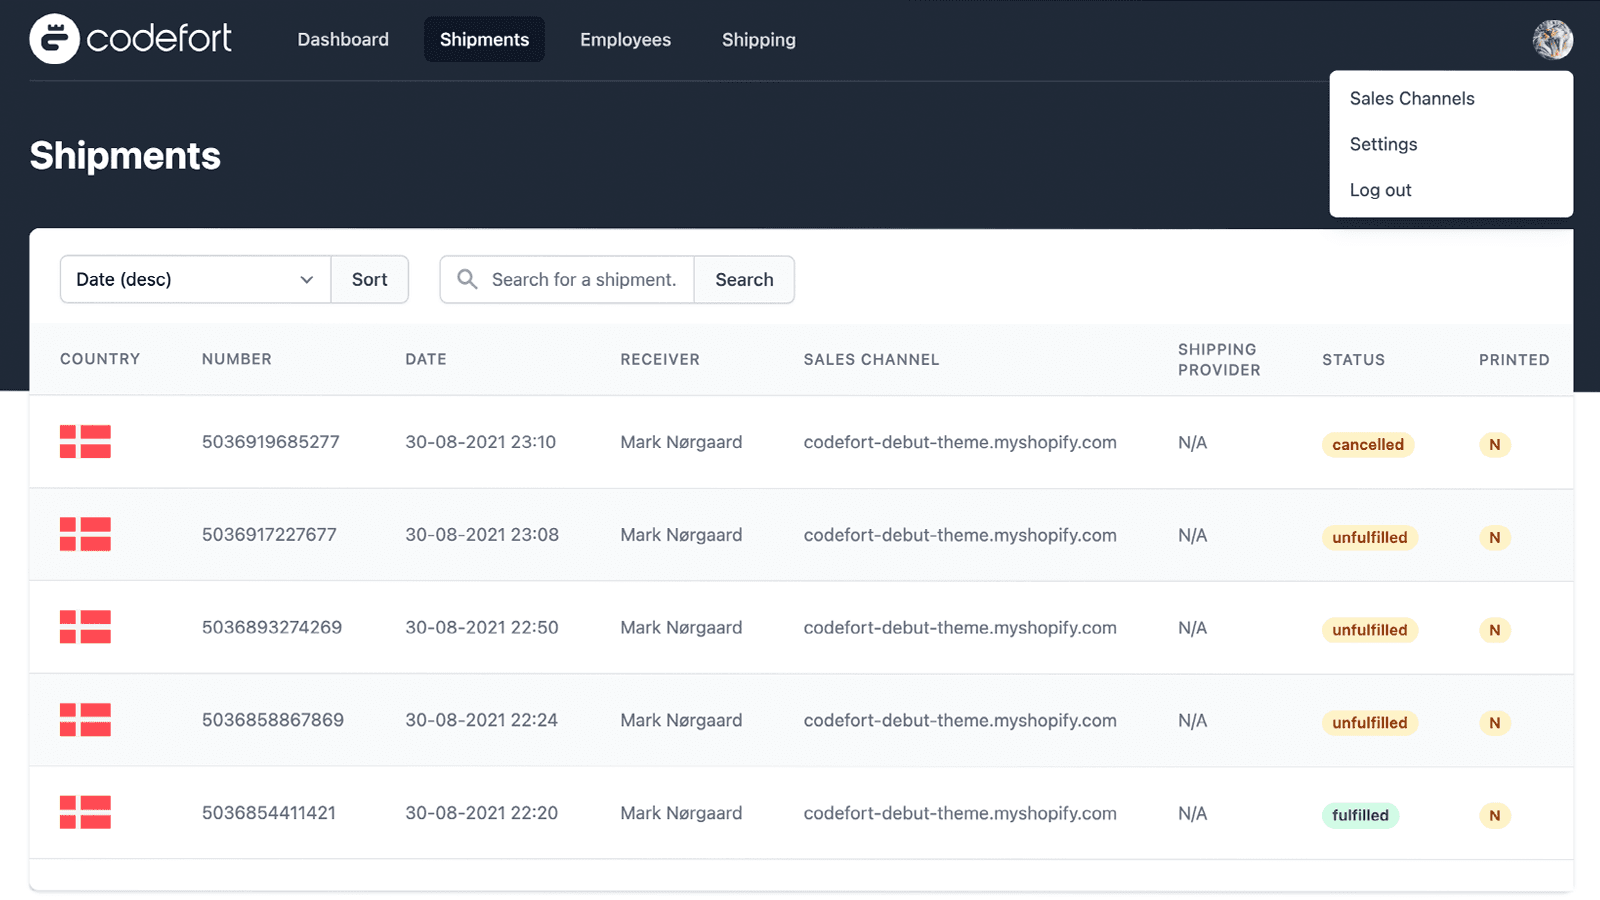Click the fulfilled status badge
The height and width of the screenshot is (900, 1600).
click(x=1360, y=815)
